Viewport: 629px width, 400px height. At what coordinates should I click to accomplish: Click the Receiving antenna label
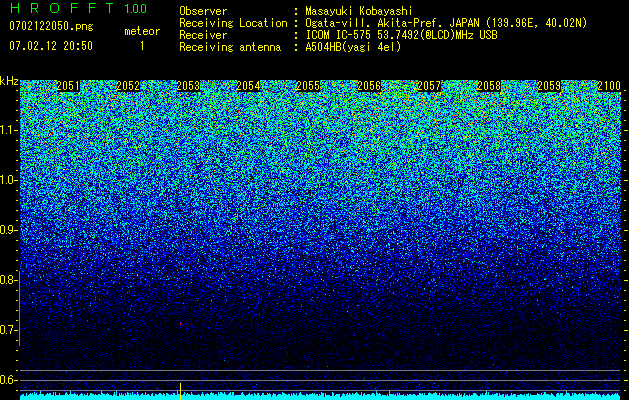[x=230, y=47]
